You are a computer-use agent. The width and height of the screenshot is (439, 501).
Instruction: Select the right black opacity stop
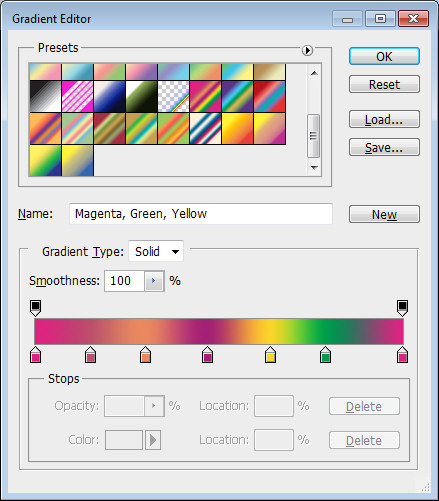coord(402,308)
